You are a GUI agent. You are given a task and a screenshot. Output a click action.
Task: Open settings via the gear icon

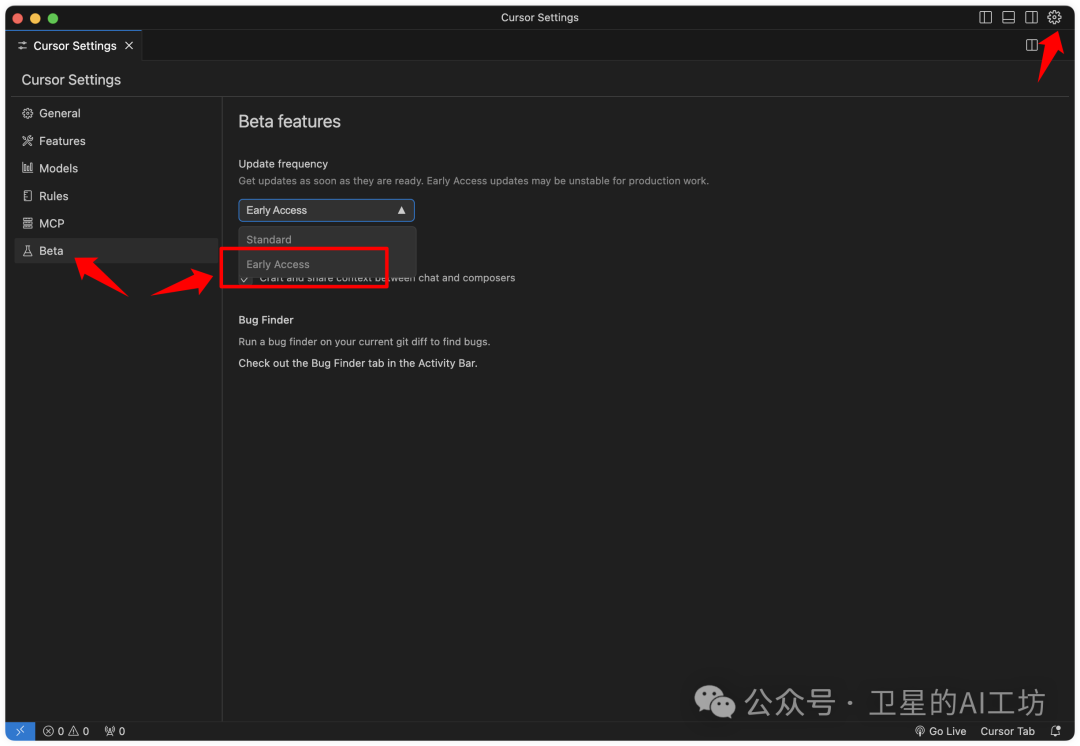pyautogui.click(x=1054, y=17)
